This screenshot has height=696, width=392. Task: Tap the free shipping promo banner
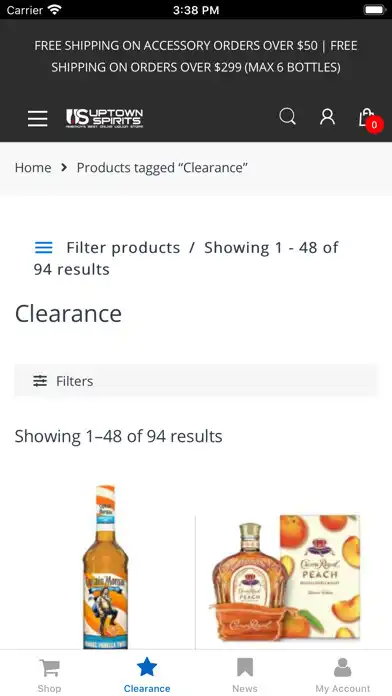click(x=196, y=56)
